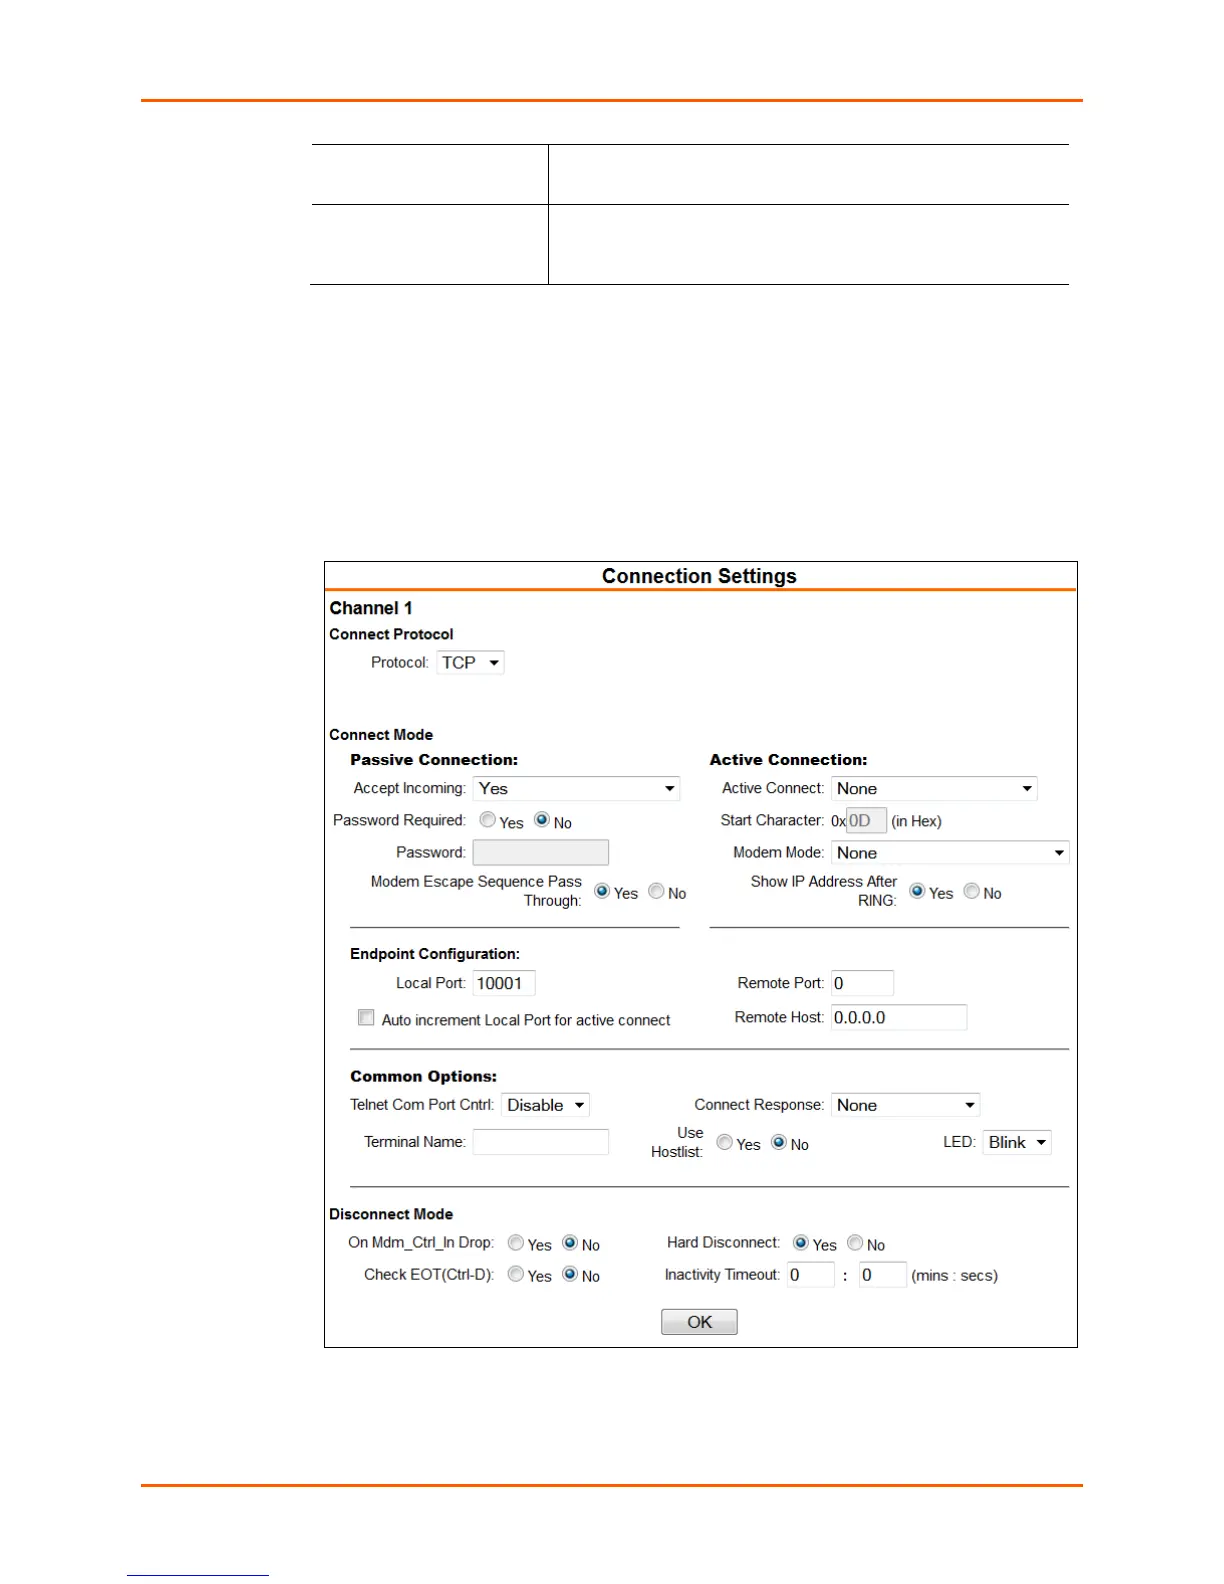
Task: Select Yes for Check EOT(Ctrl-D)
Action: click(516, 1274)
